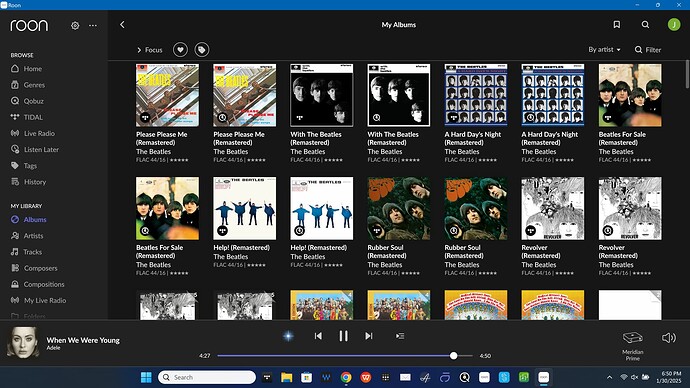Select Albums under My Library
Screen dimensions: 690x388
[x=35, y=220]
